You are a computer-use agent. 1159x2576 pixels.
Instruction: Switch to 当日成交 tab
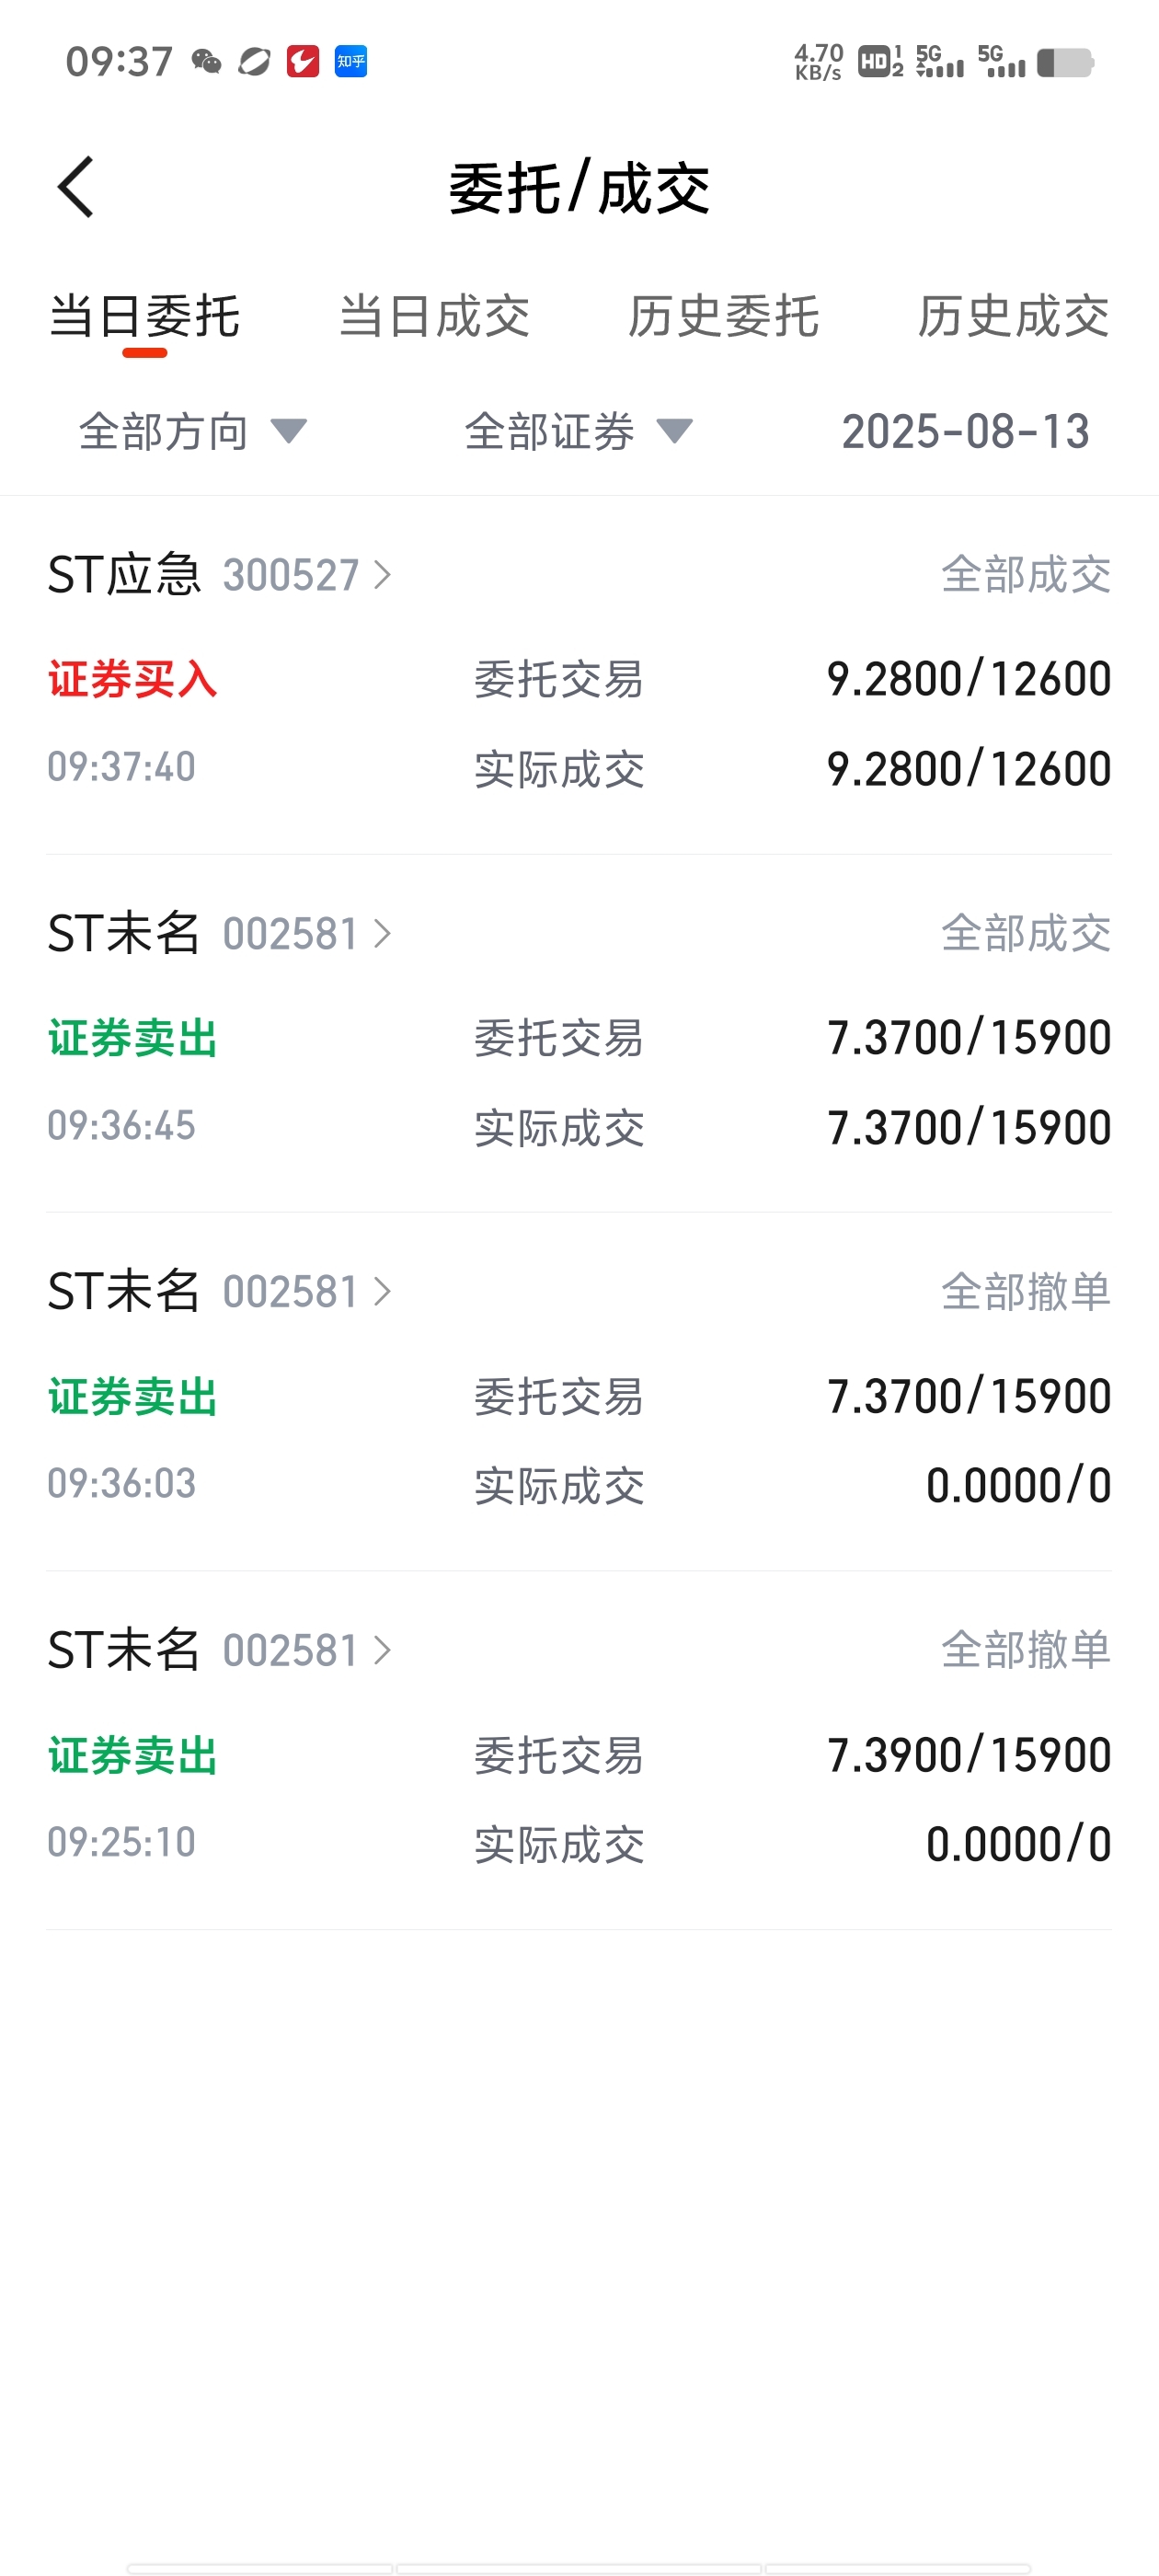434,317
